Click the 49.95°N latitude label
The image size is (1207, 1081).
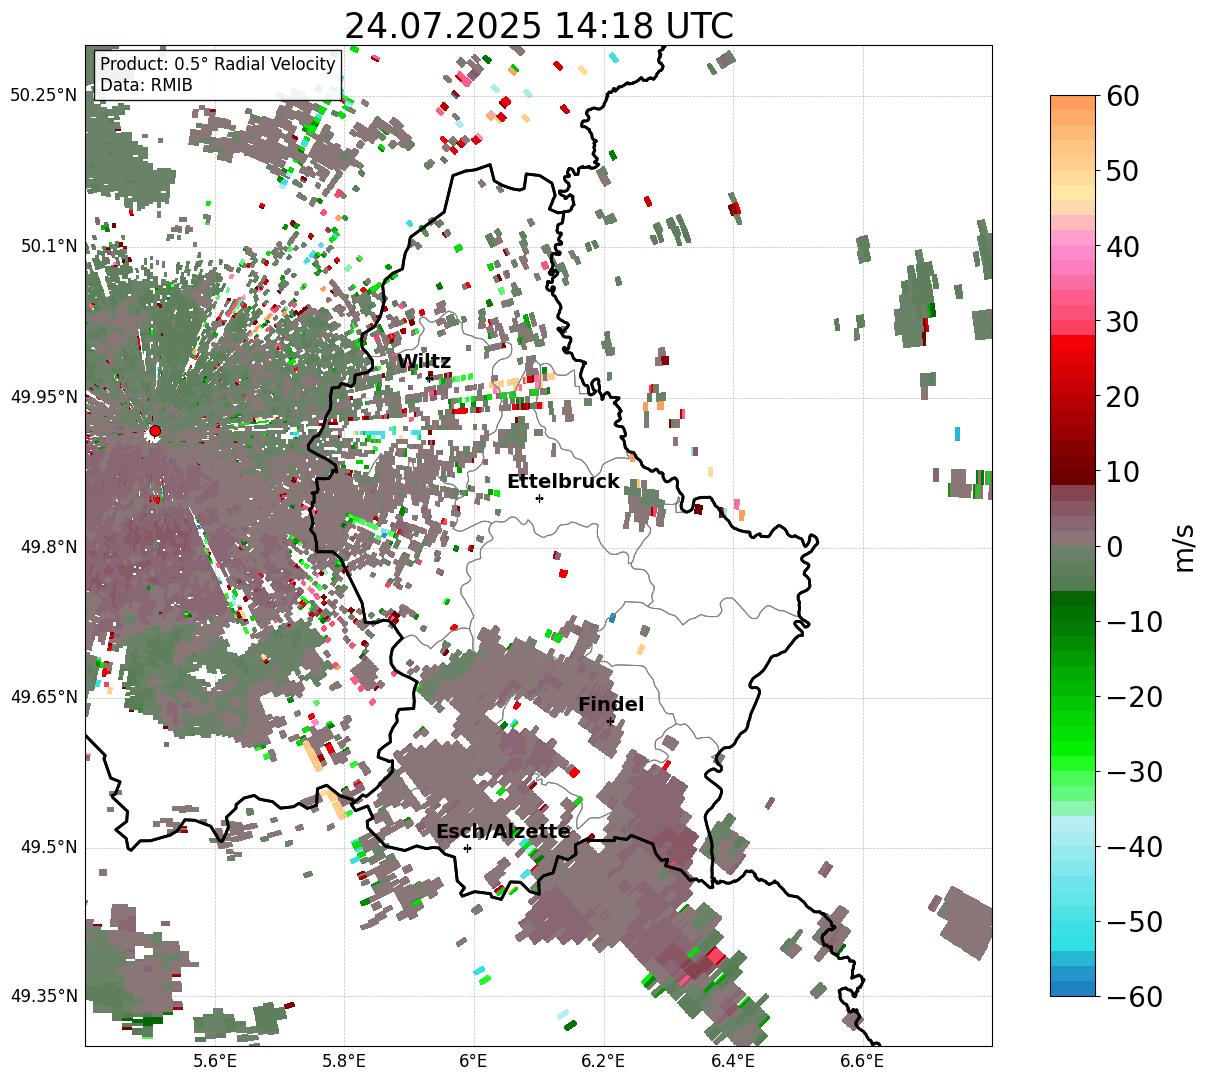point(44,397)
